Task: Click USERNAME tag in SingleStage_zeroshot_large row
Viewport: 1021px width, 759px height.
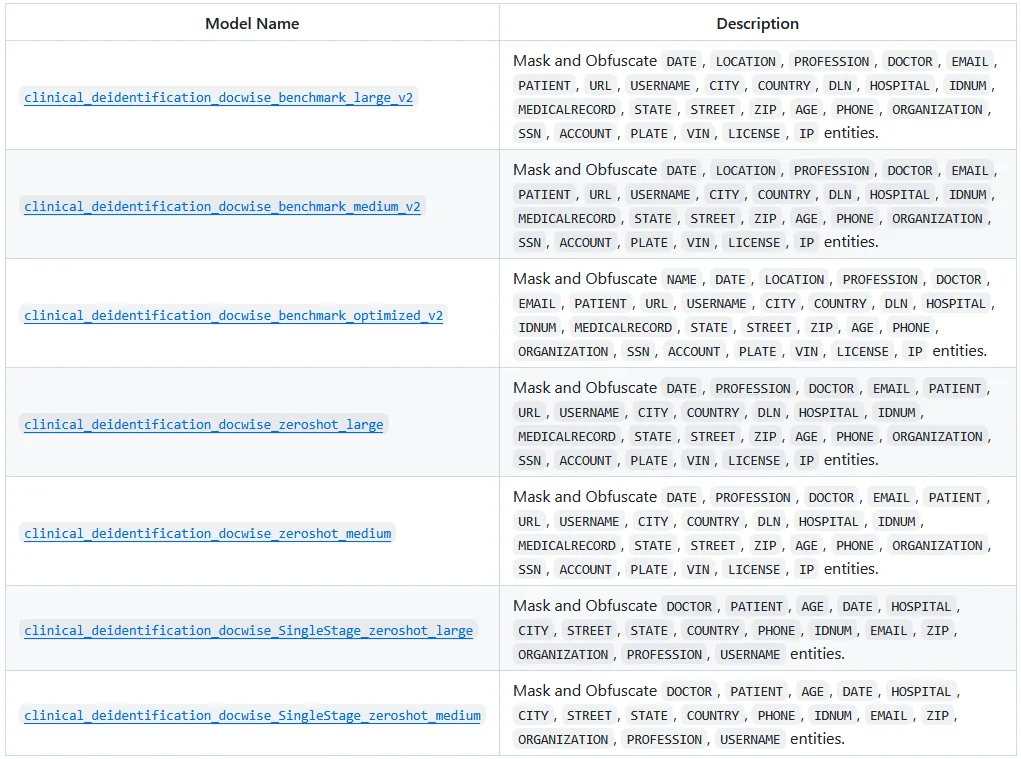Action: [750, 655]
